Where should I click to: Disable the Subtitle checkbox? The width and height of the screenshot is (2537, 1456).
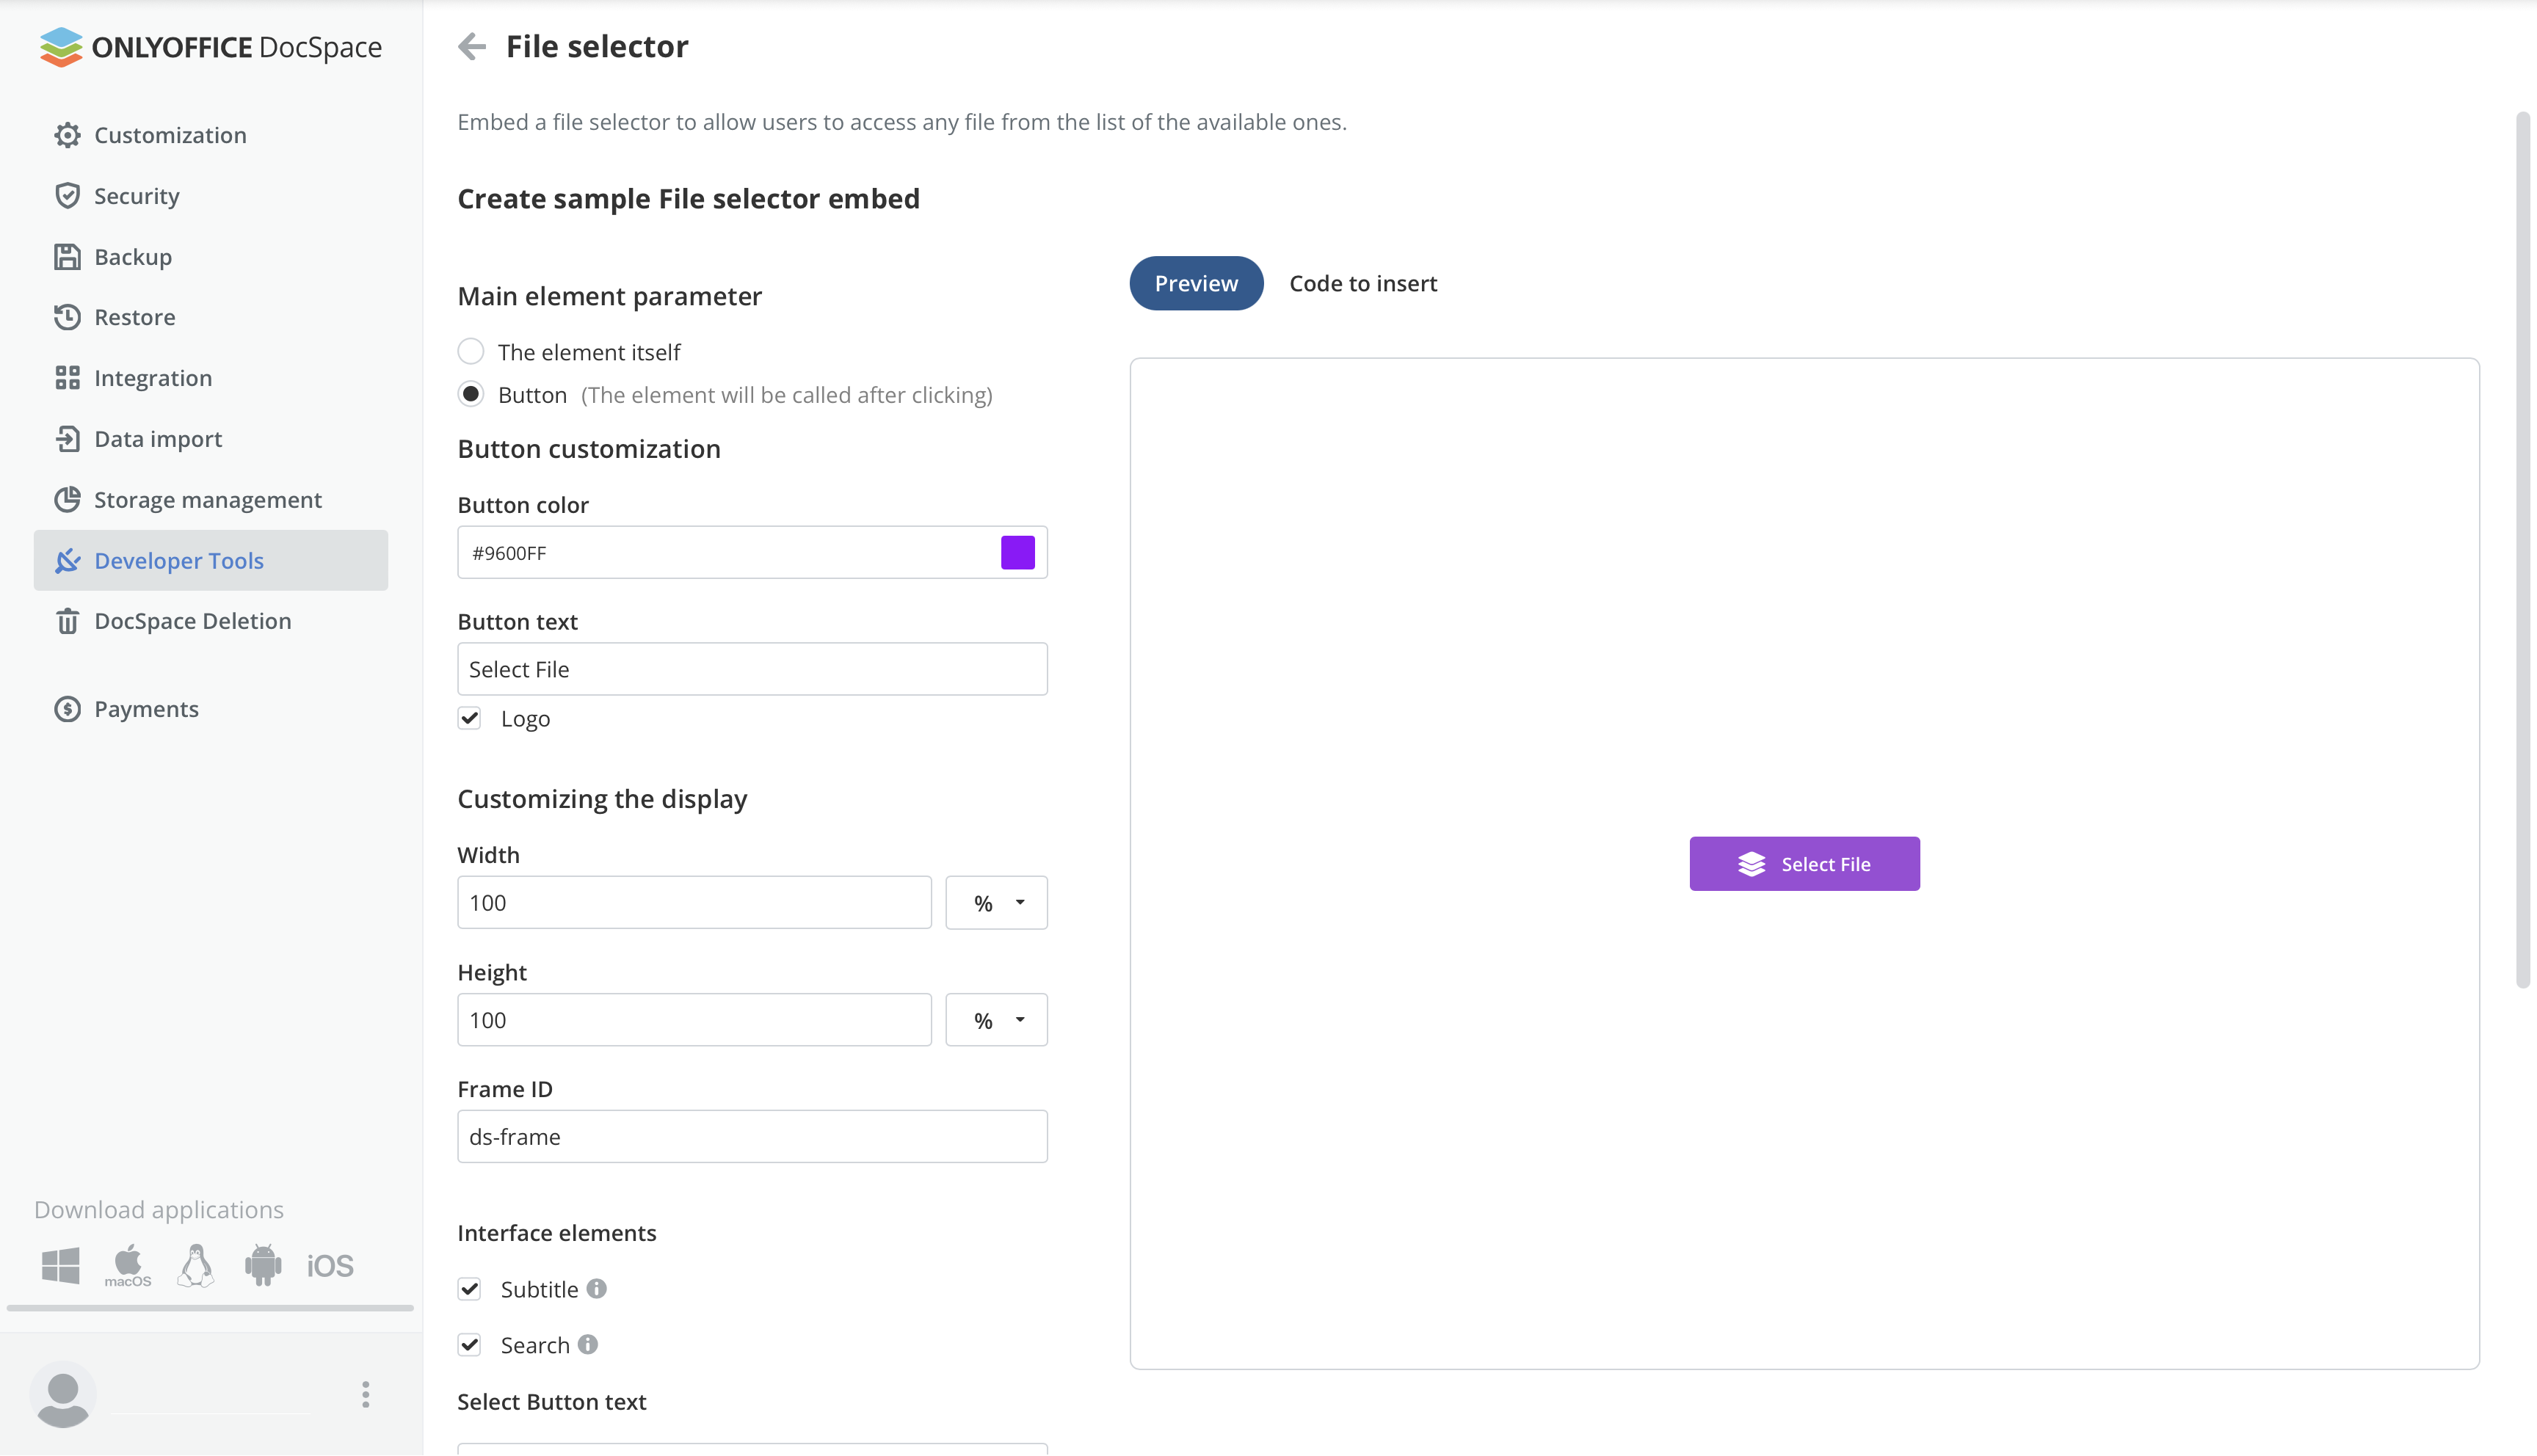[470, 1289]
